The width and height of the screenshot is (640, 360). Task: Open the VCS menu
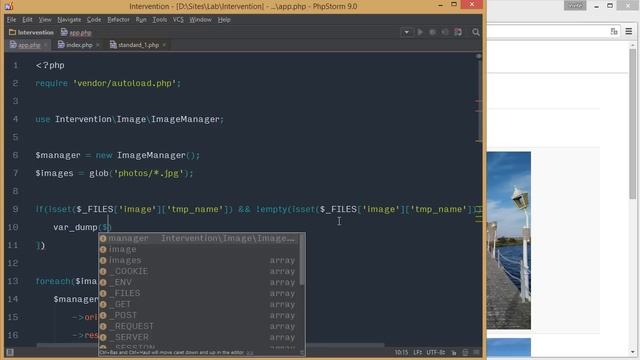[178, 20]
